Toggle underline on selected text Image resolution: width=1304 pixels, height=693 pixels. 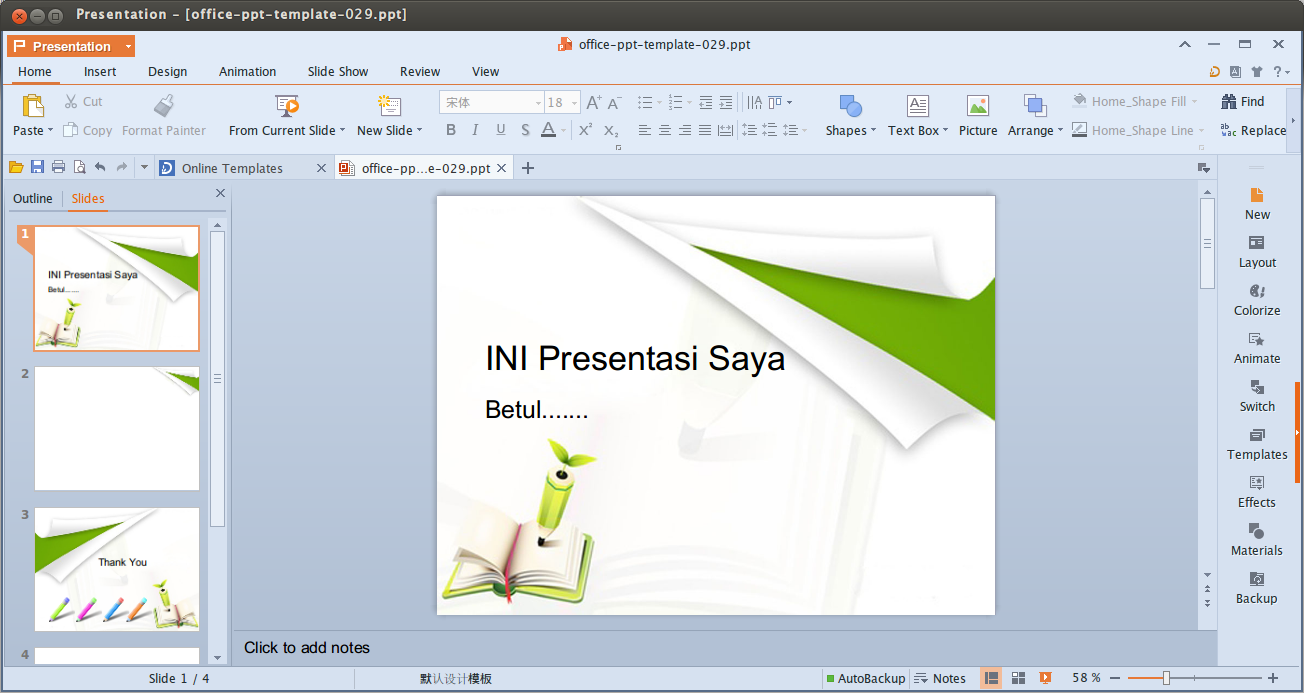tap(499, 130)
